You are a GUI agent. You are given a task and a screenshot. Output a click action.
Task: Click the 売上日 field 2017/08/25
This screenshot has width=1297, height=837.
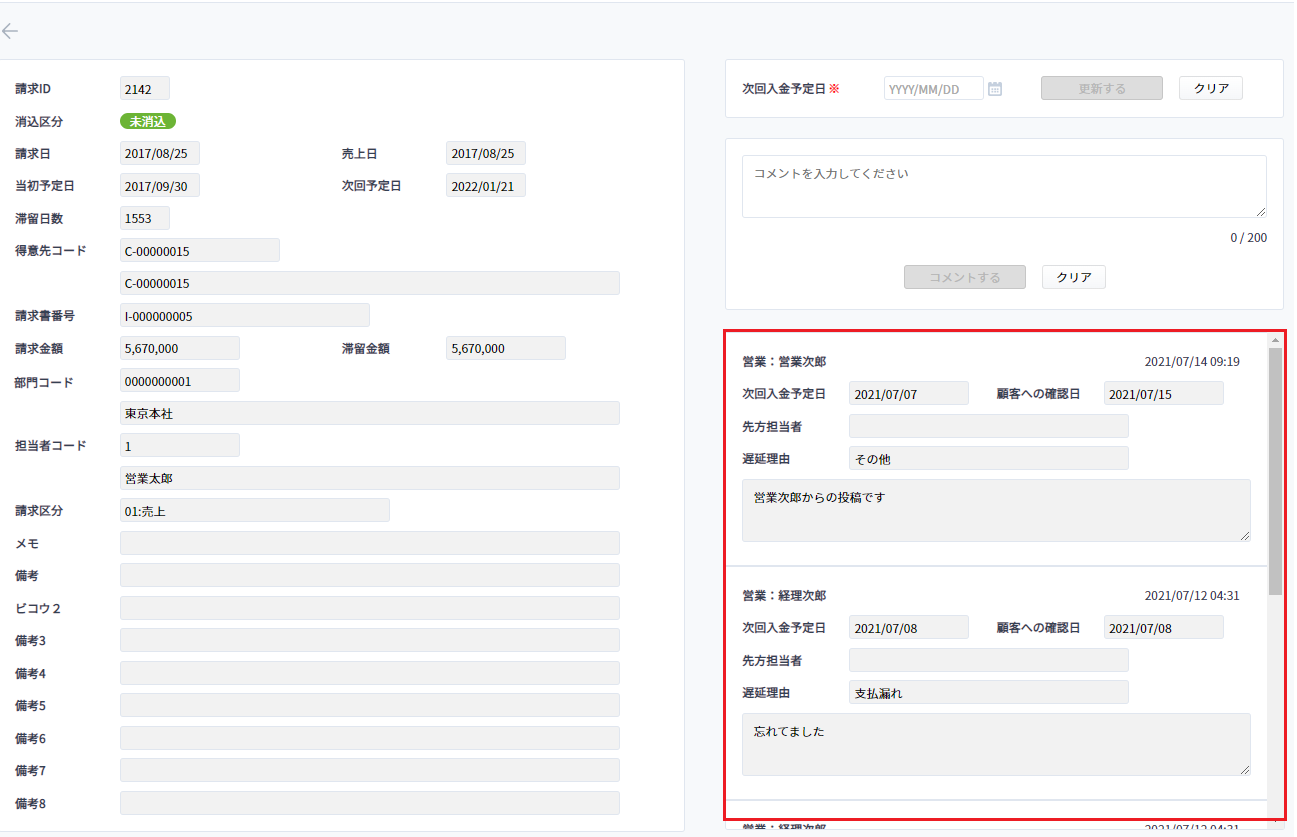[x=486, y=153]
